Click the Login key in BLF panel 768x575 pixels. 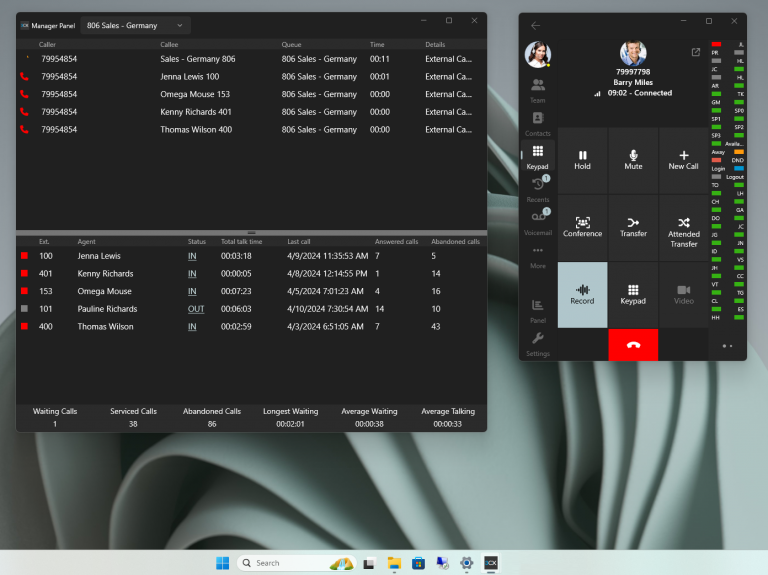[719, 168]
